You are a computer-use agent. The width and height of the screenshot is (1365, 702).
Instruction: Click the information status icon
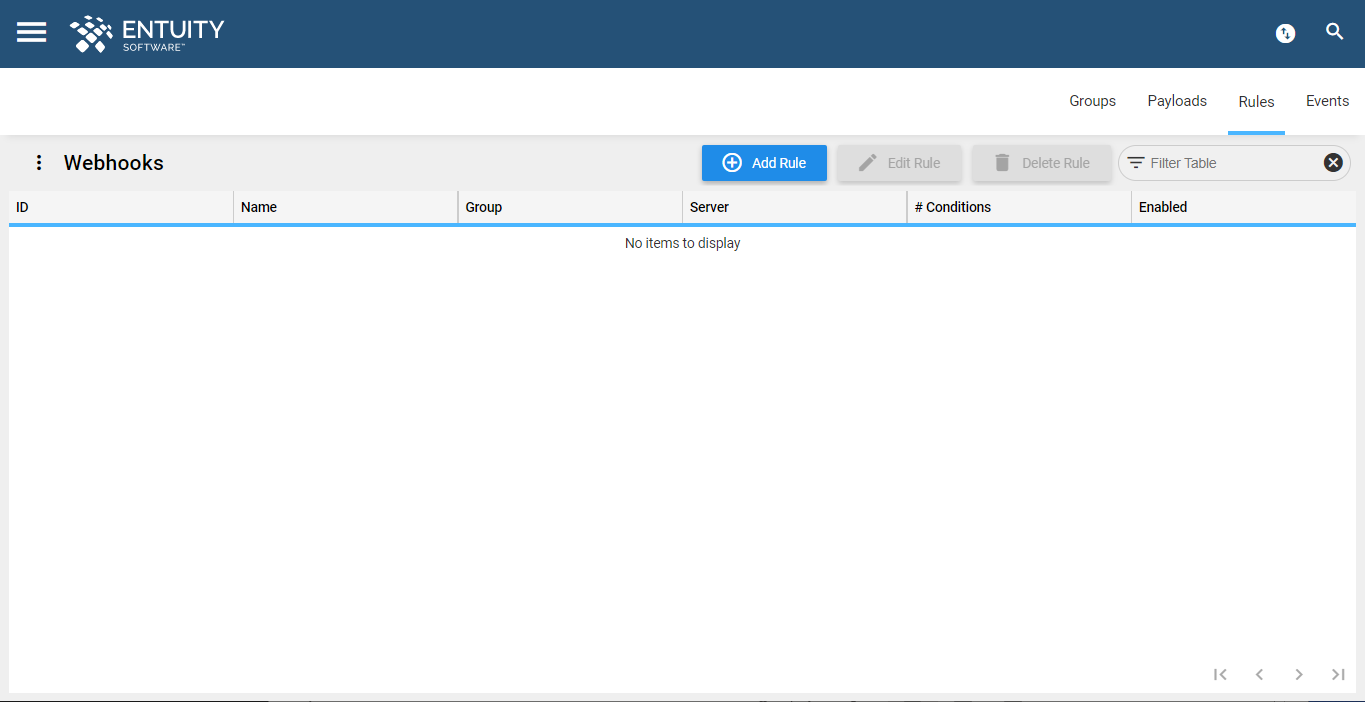1285,33
